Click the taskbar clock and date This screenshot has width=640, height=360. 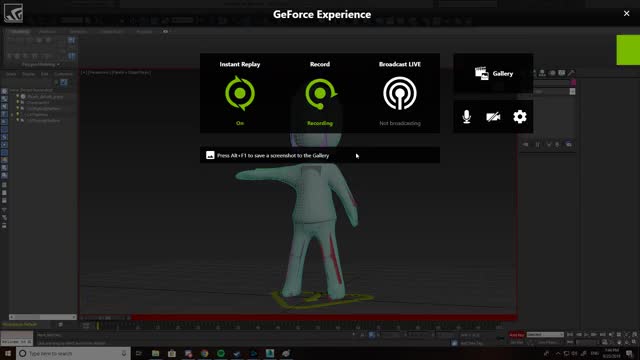coord(611,353)
